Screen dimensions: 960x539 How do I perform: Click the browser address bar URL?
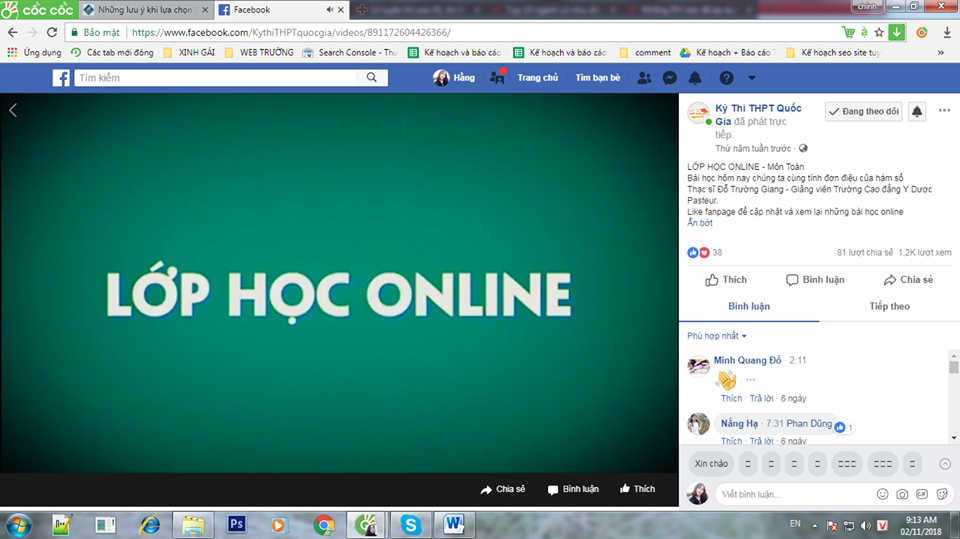291,32
